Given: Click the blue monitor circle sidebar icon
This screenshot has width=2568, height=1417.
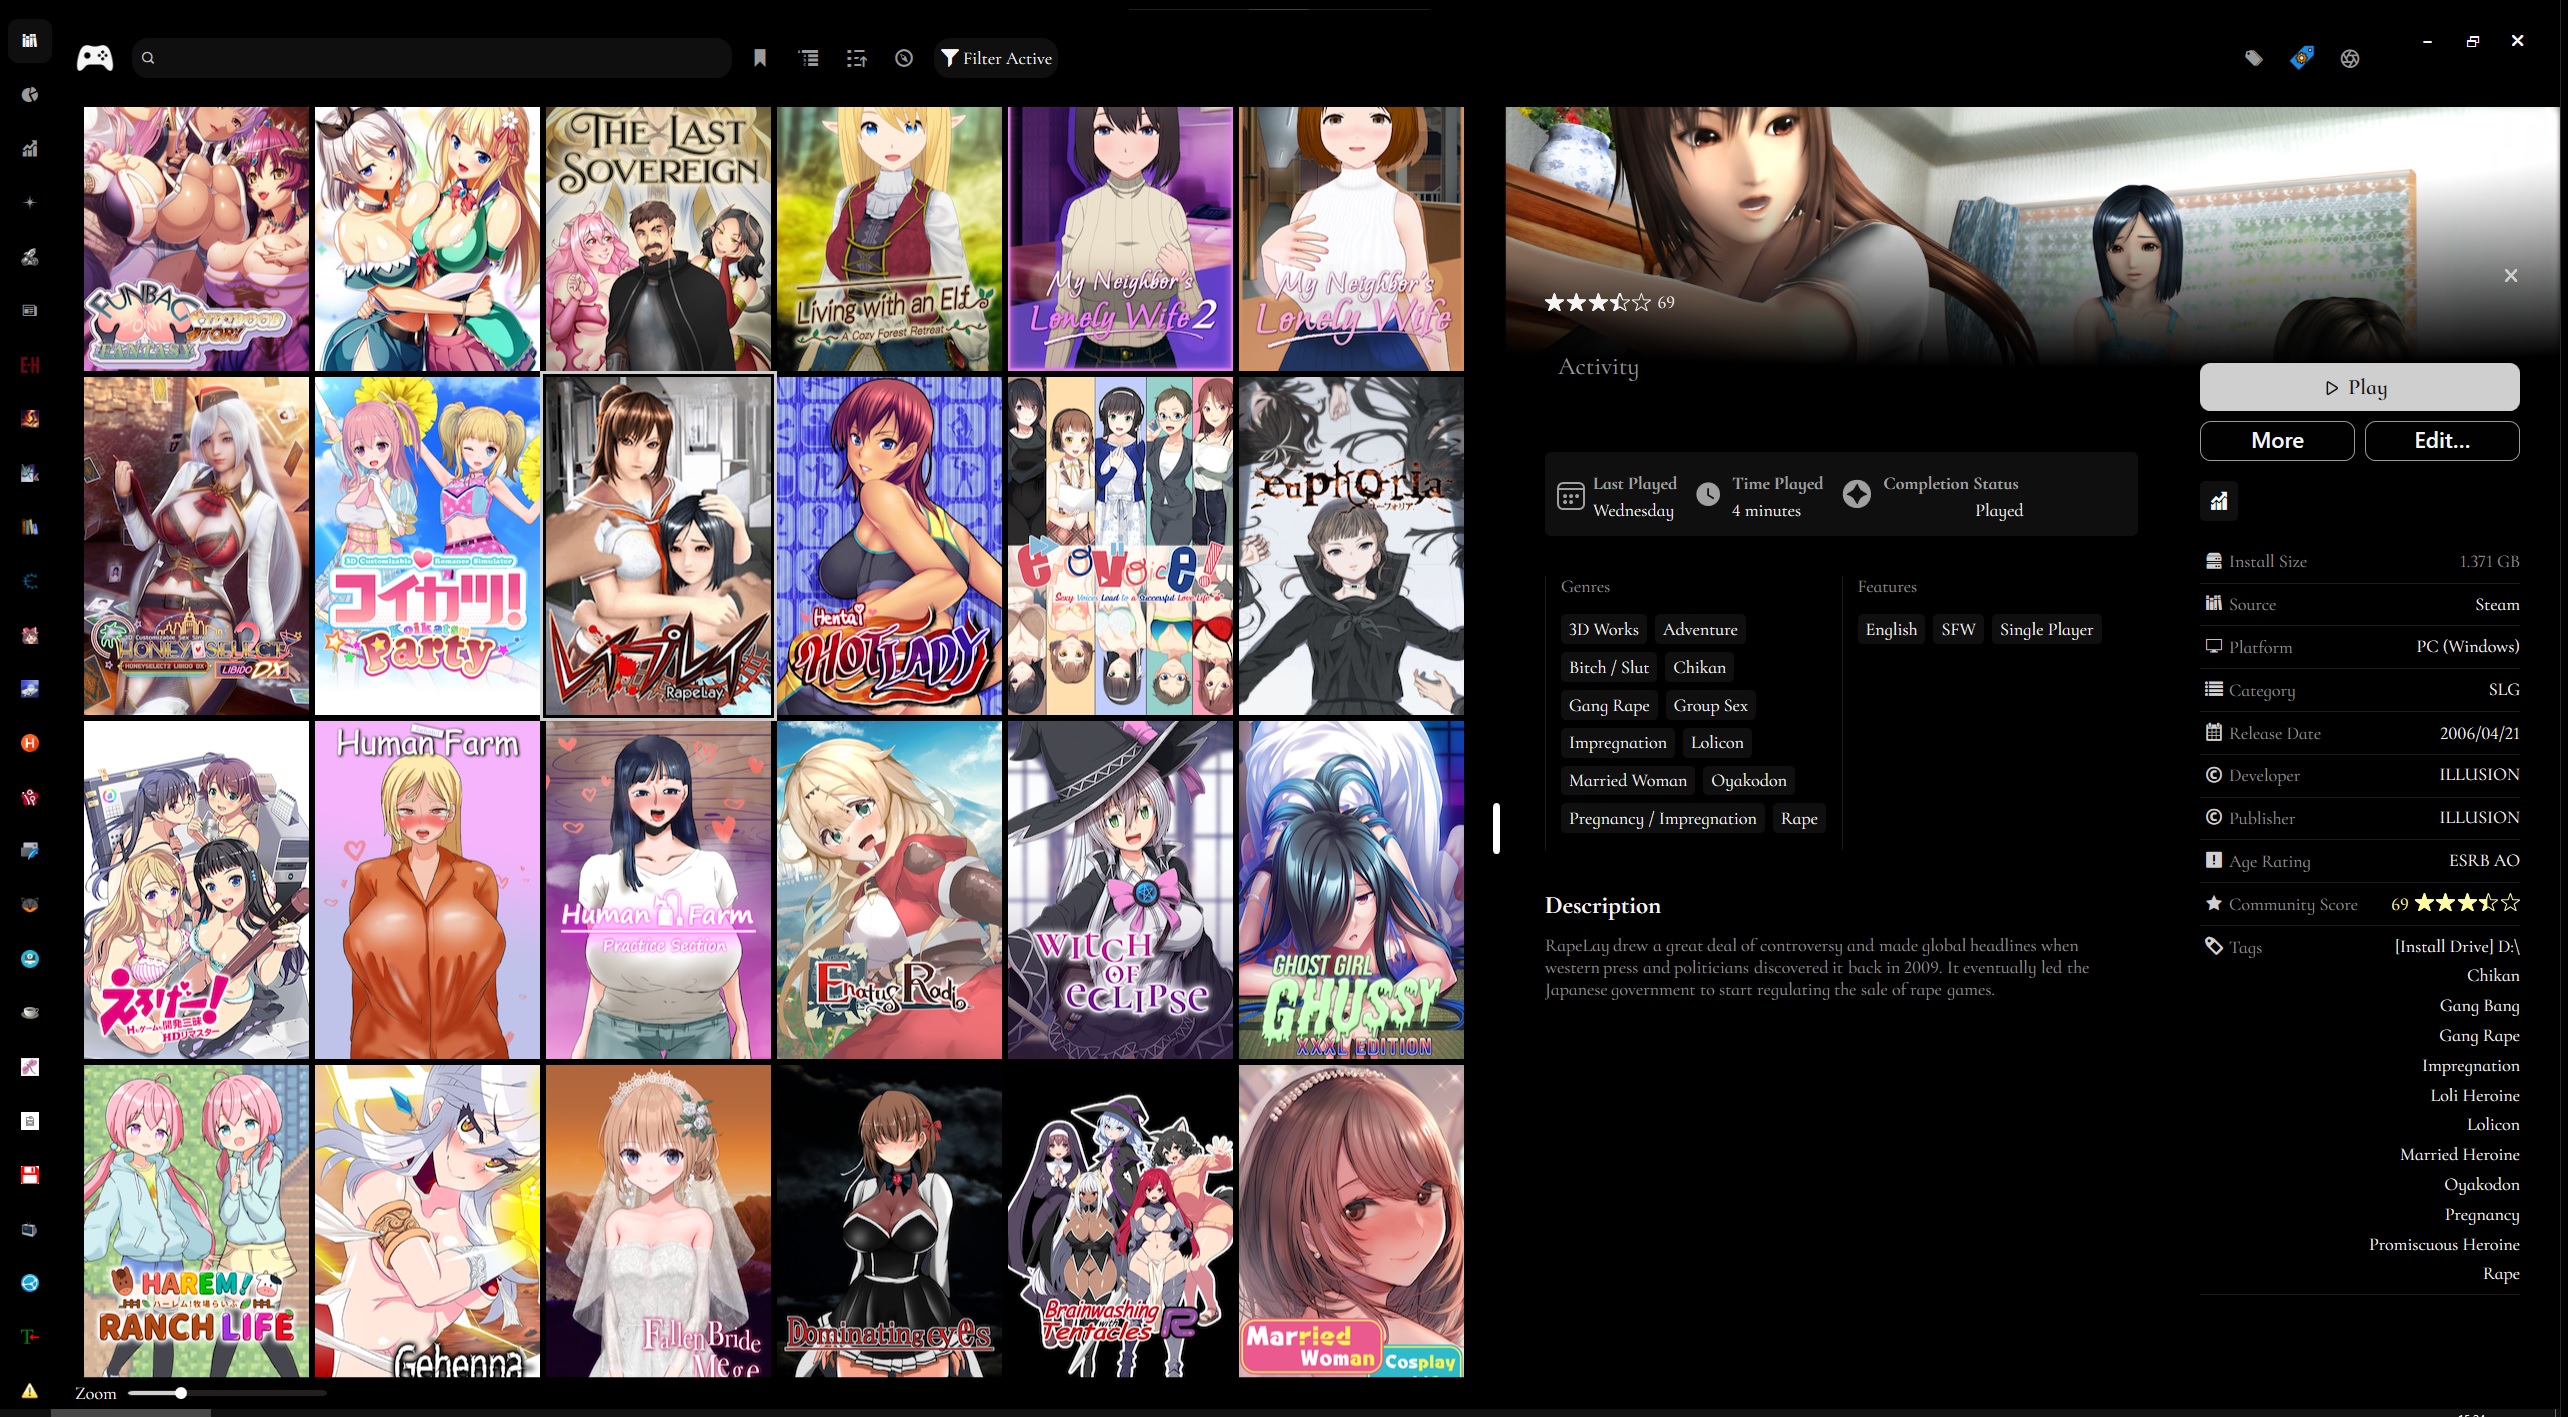Looking at the screenshot, I should [30, 959].
